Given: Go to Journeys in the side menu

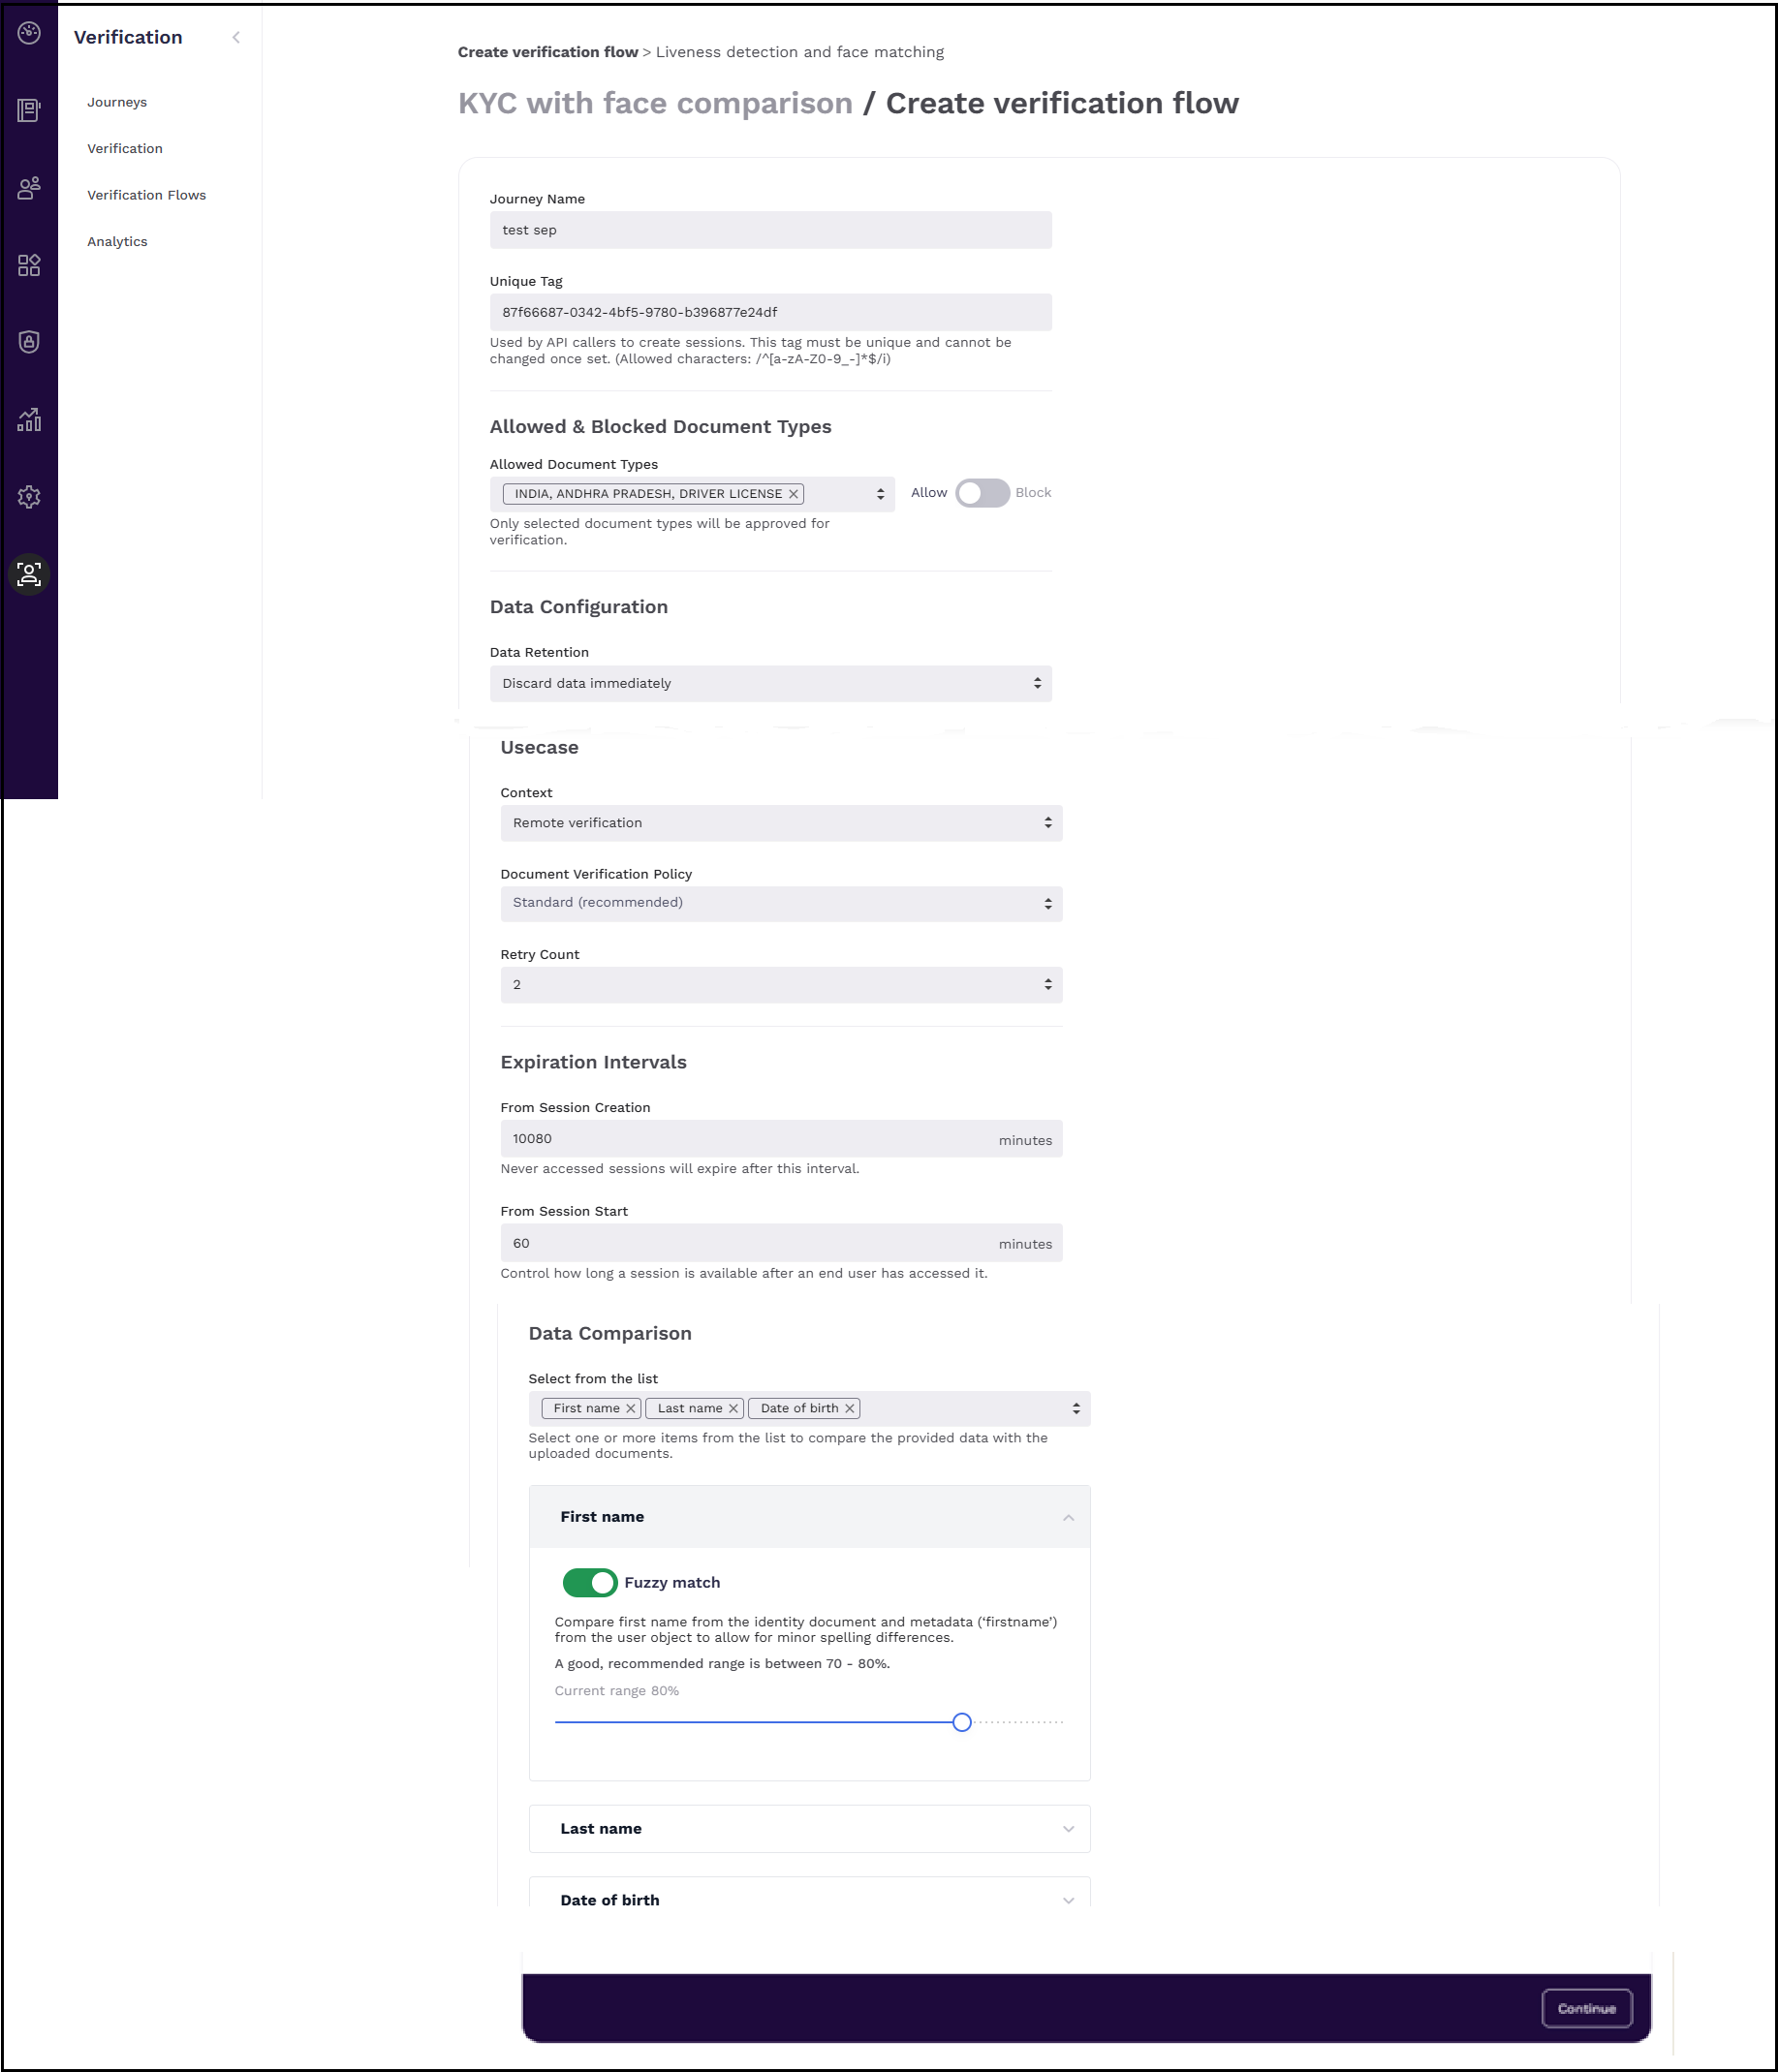Looking at the screenshot, I should pos(117,102).
